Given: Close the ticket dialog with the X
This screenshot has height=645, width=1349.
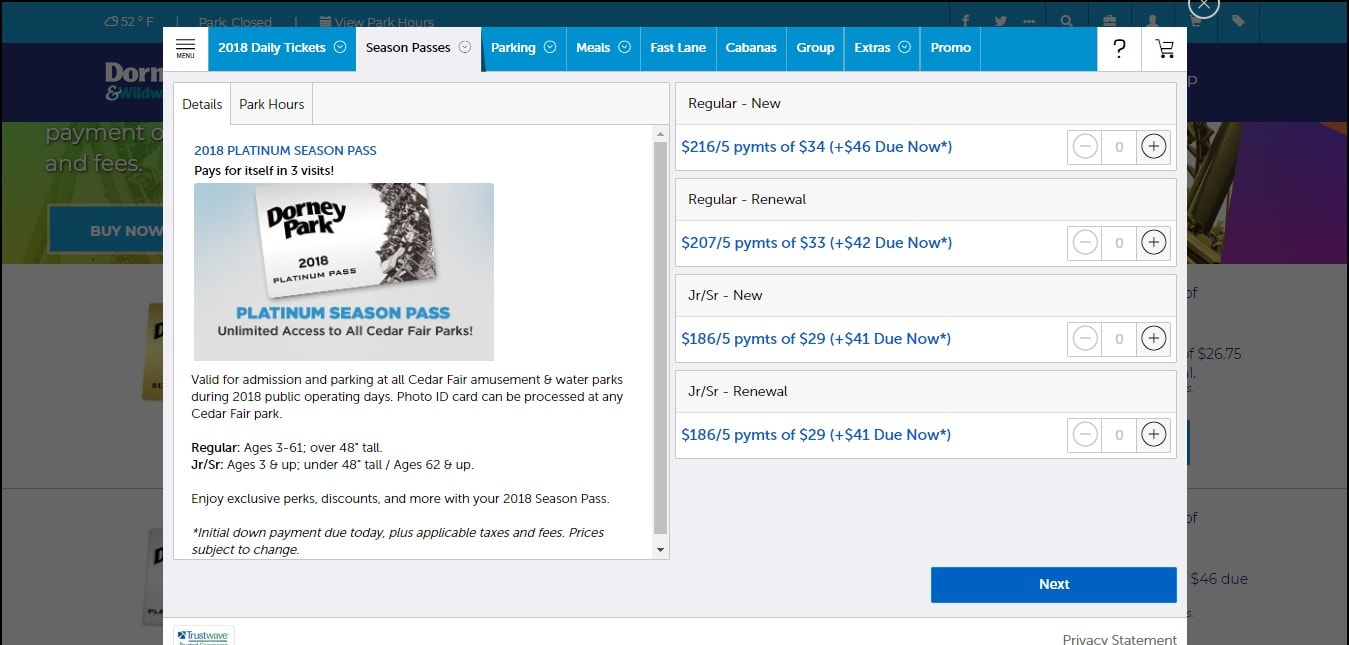Looking at the screenshot, I should tap(1204, 4).
